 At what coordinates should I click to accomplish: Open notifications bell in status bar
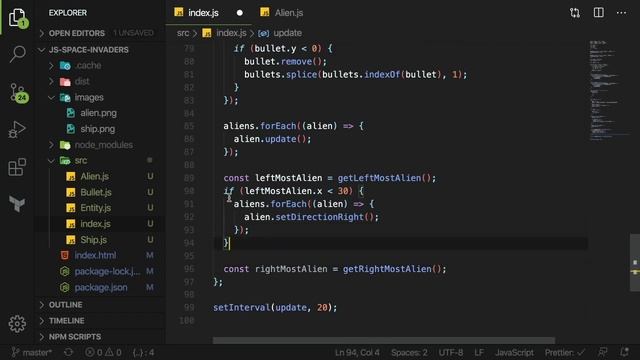pyautogui.click(x=624, y=352)
